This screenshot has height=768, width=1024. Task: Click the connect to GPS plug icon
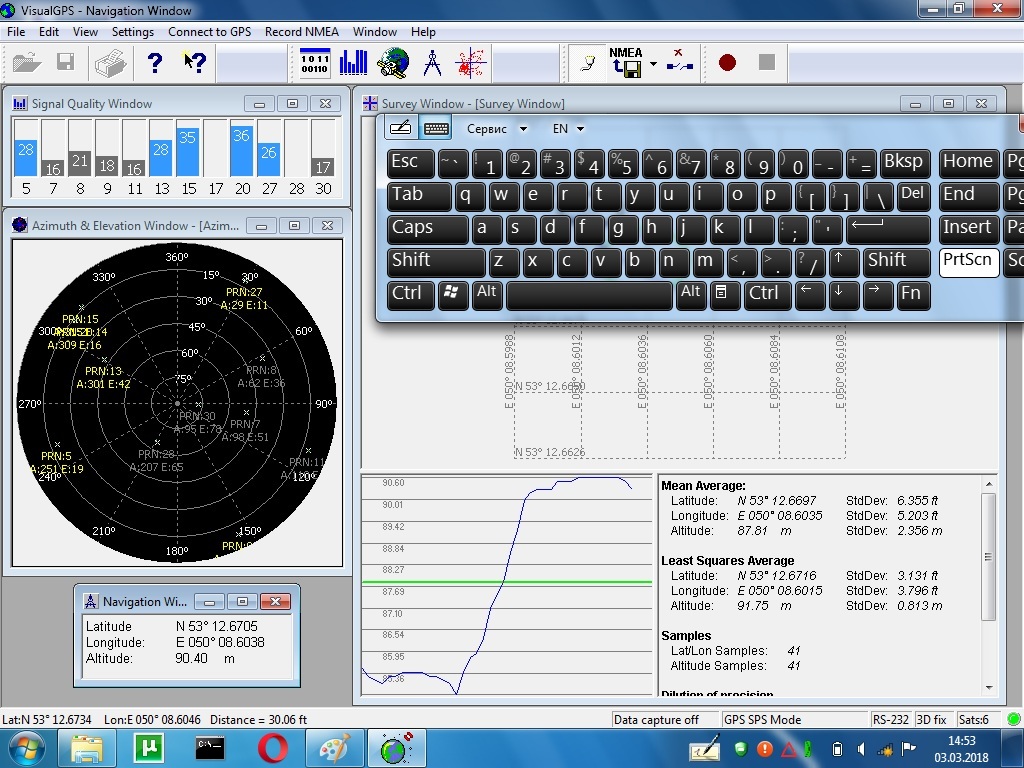588,63
